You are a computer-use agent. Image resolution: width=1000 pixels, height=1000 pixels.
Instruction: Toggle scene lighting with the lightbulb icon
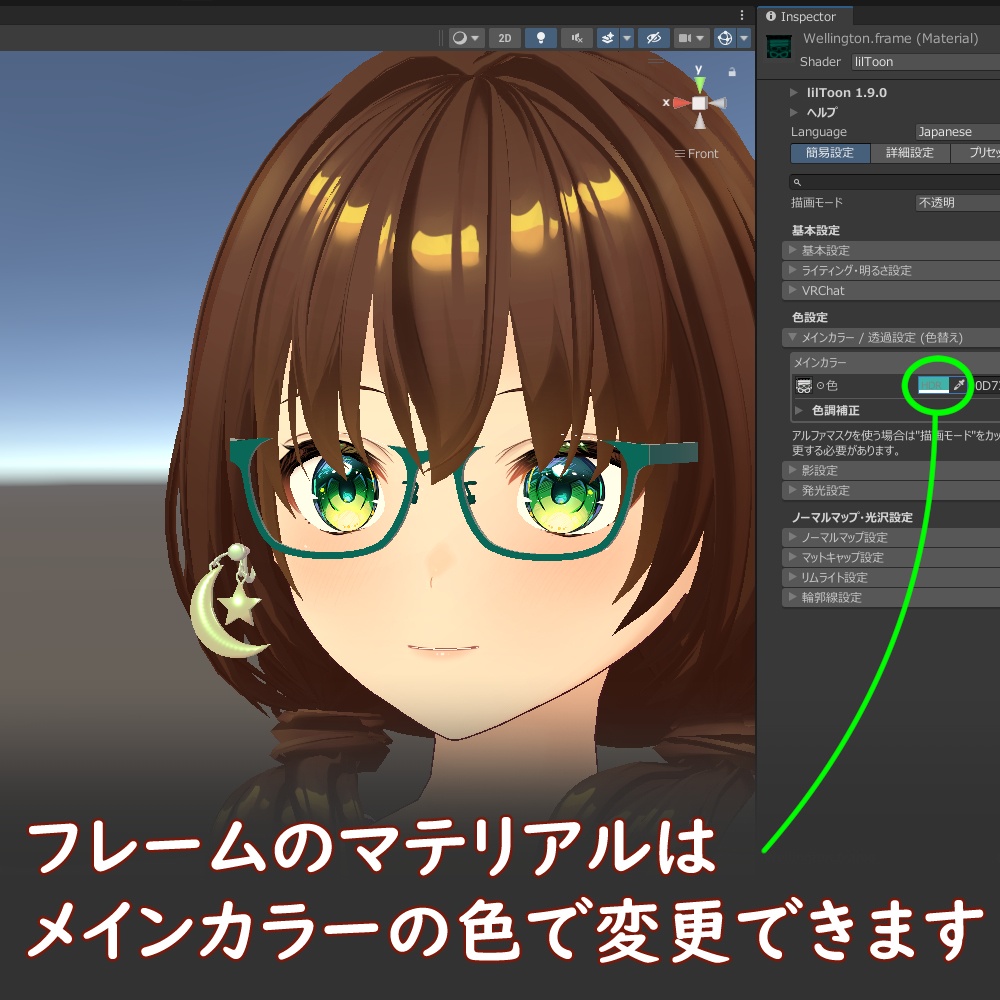(541, 38)
